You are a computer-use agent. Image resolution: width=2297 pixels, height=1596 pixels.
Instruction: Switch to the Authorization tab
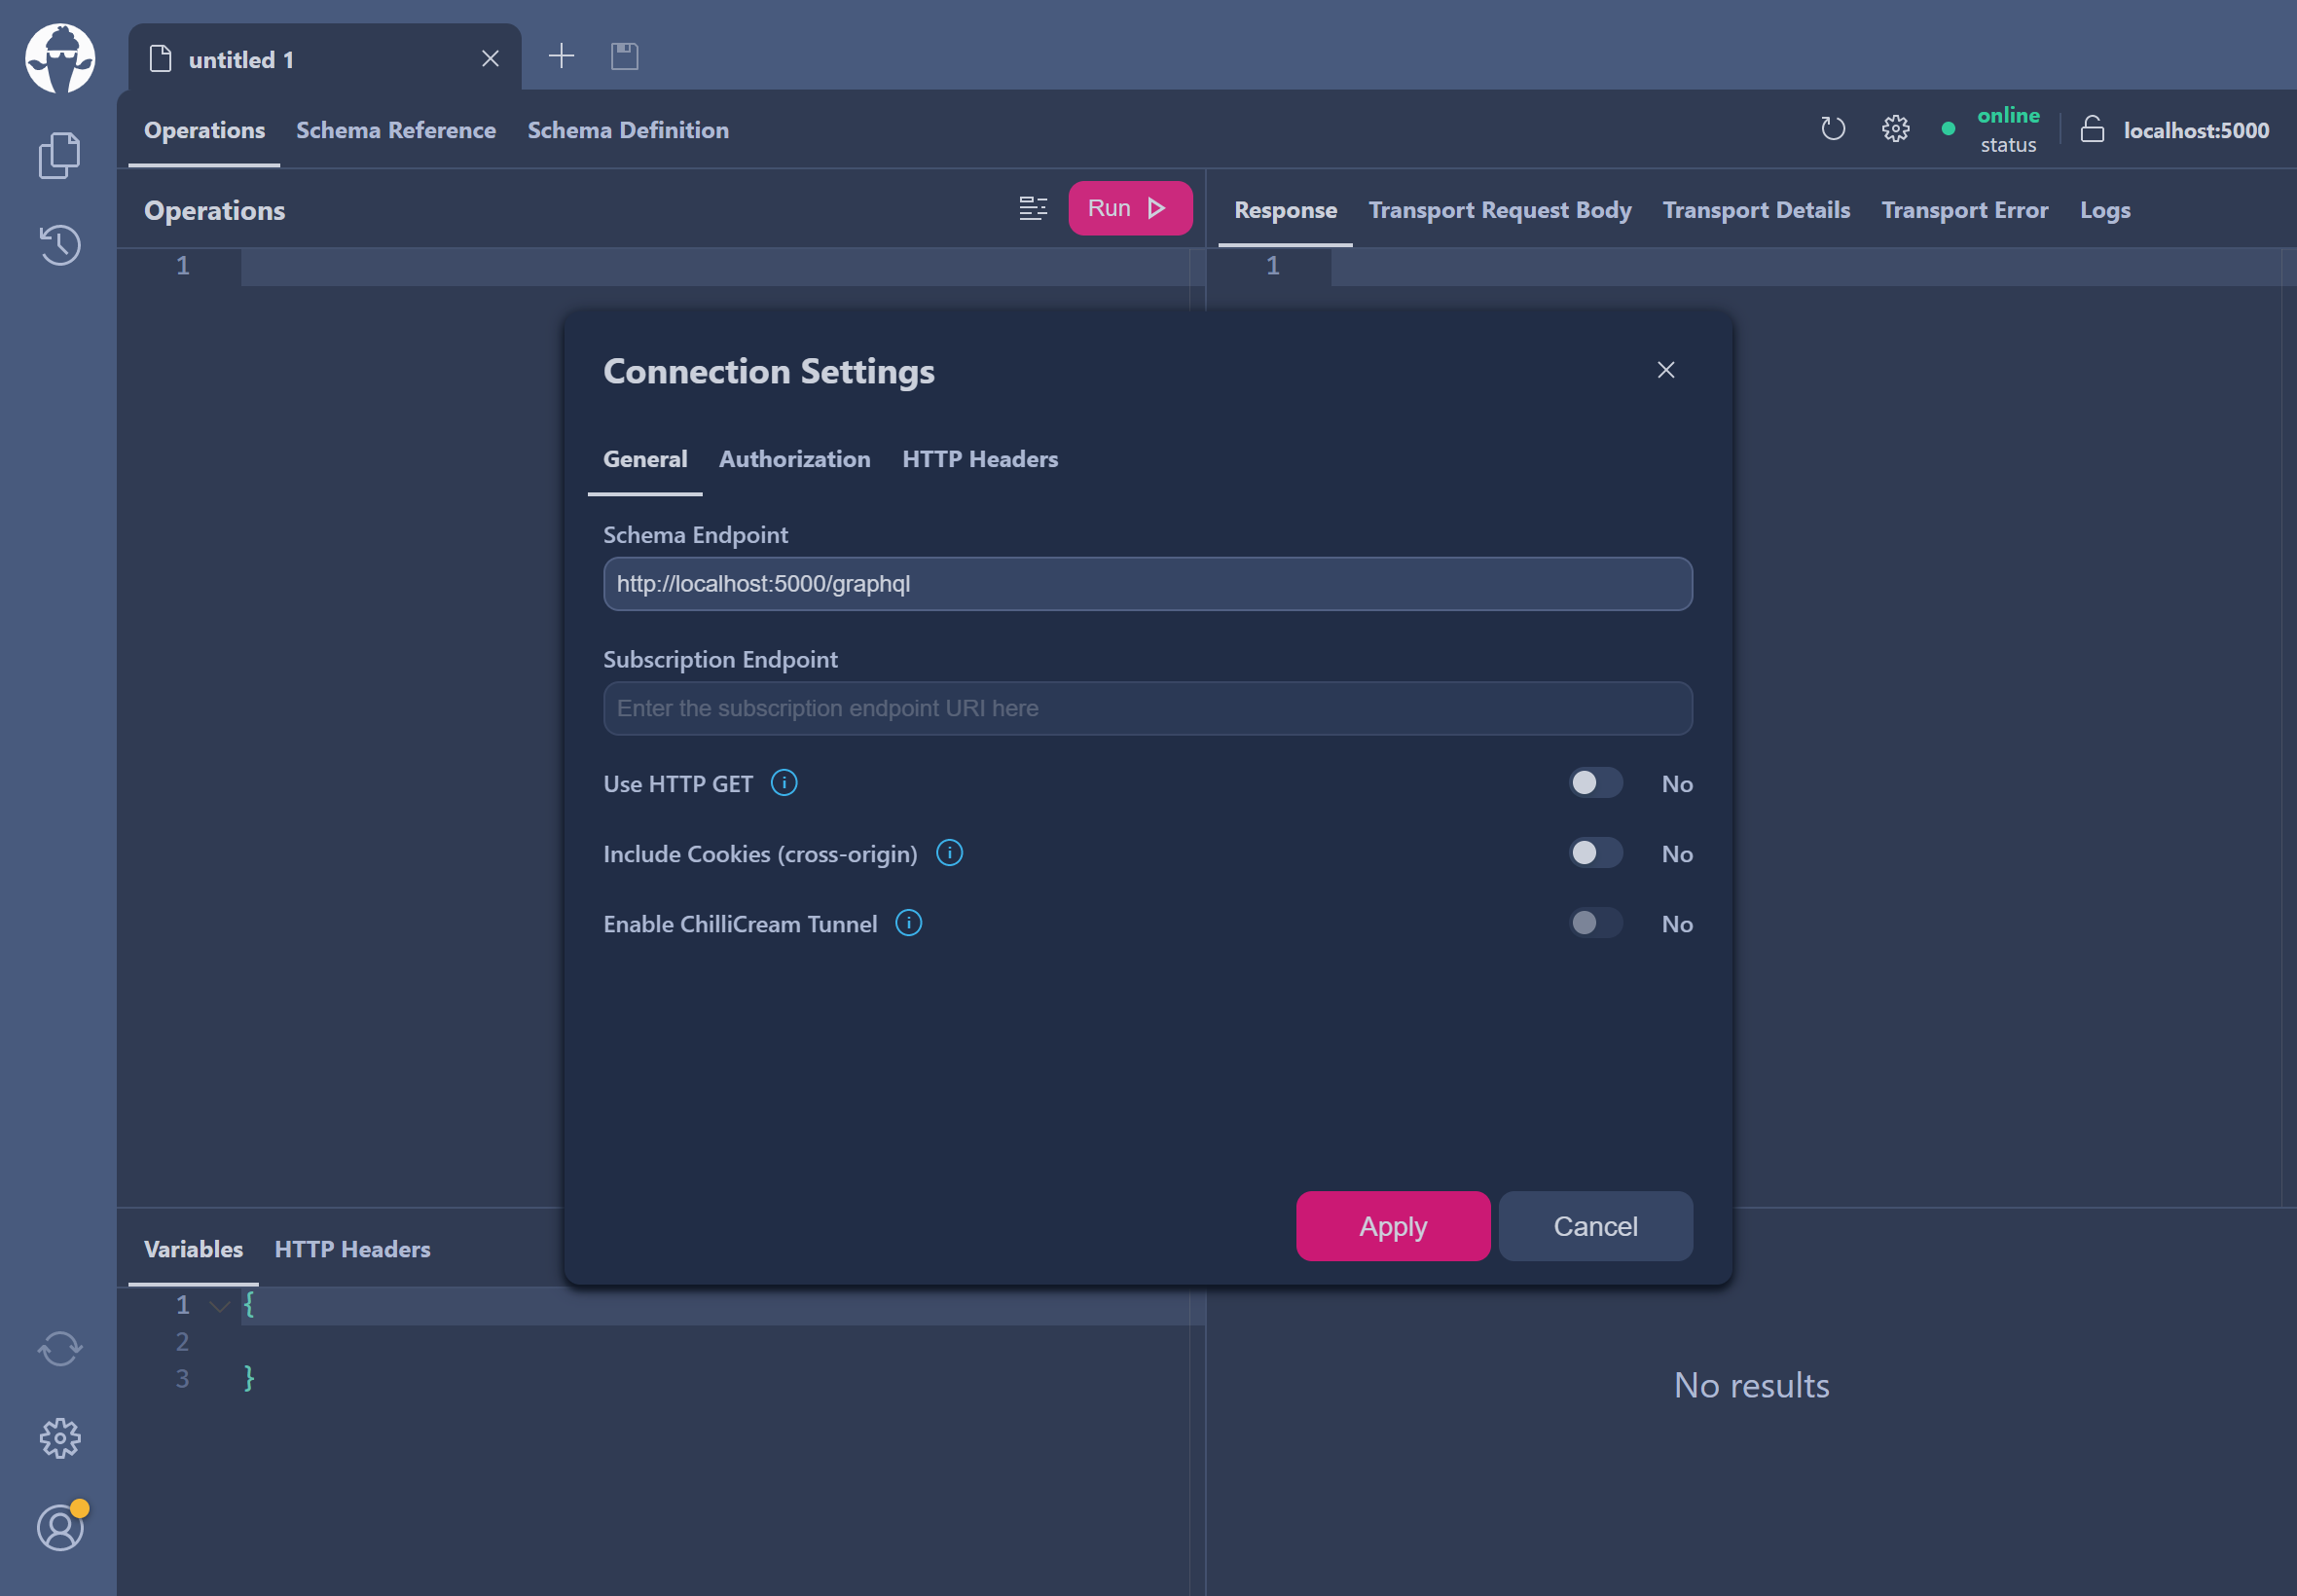(x=794, y=459)
